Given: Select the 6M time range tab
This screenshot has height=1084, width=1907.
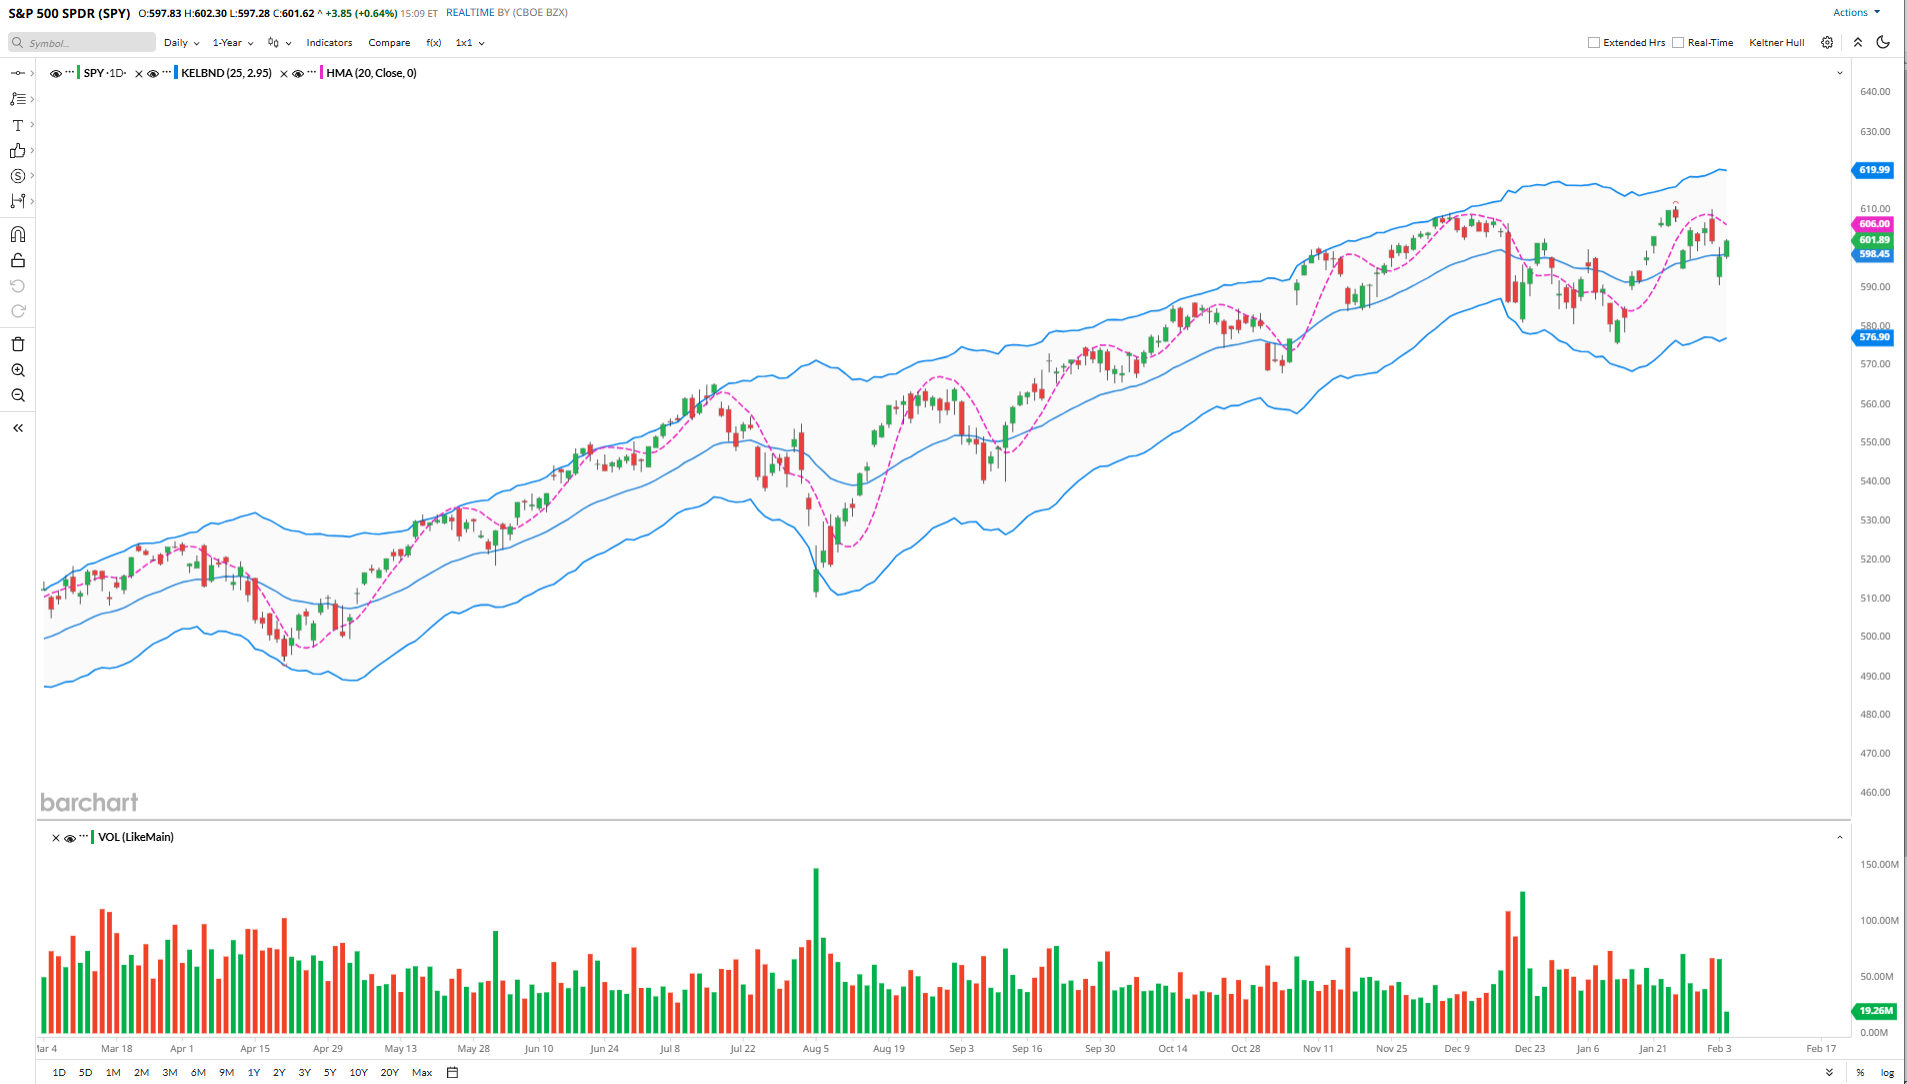Looking at the screenshot, I should (198, 1072).
